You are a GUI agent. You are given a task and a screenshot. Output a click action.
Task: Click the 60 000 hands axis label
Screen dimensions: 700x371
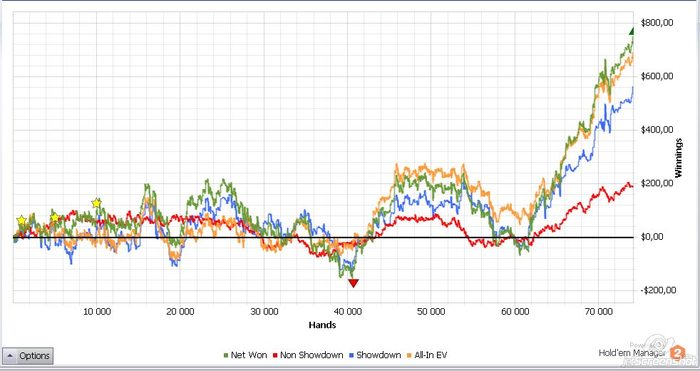point(515,312)
